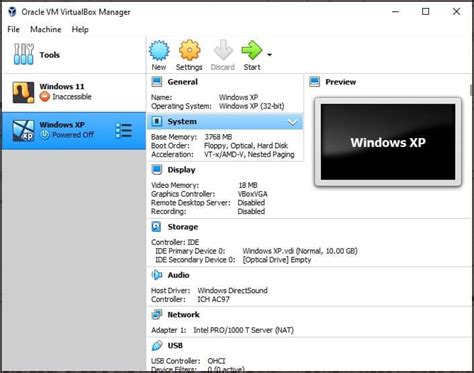Image resolution: width=474 pixels, height=373 pixels.
Task: Click the Discard arrow icon
Action: click(x=223, y=50)
